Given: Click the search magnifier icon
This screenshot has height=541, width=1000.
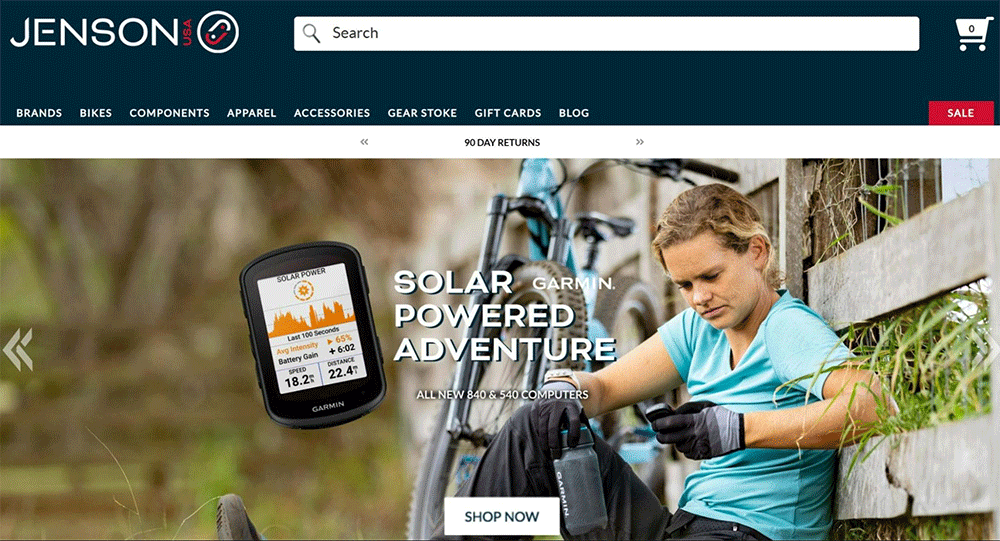Looking at the screenshot, I should coord(311,33).
